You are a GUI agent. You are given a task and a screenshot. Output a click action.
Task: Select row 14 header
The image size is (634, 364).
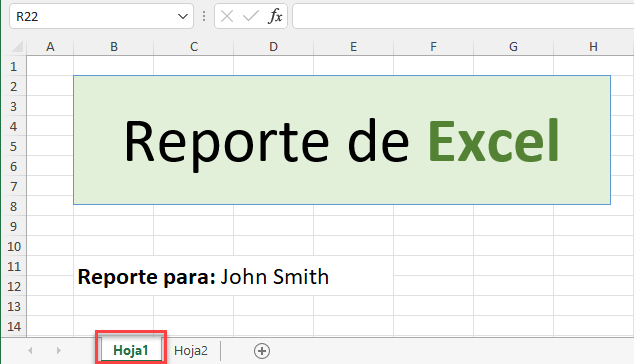click(14, 326)
